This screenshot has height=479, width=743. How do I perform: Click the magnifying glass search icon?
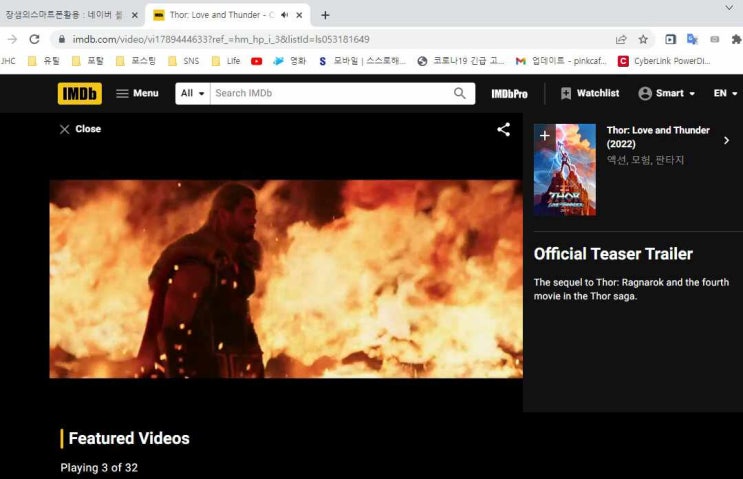pos(460,93)
